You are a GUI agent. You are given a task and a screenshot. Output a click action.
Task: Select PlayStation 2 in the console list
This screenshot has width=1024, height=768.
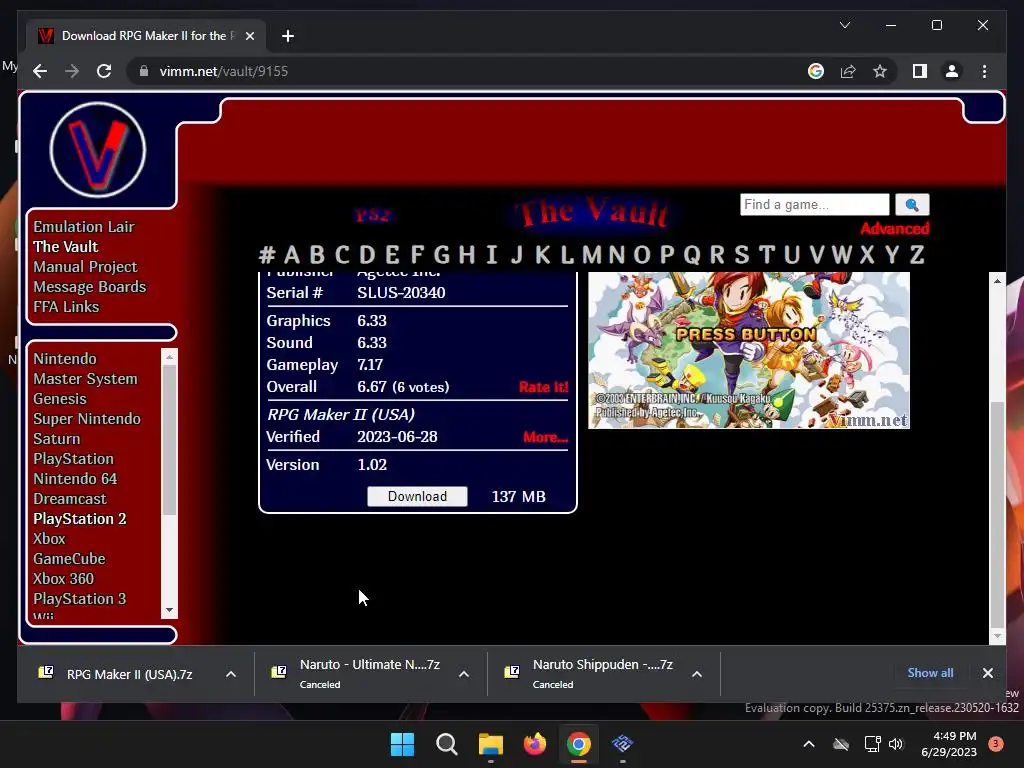(x=80, y=519)
